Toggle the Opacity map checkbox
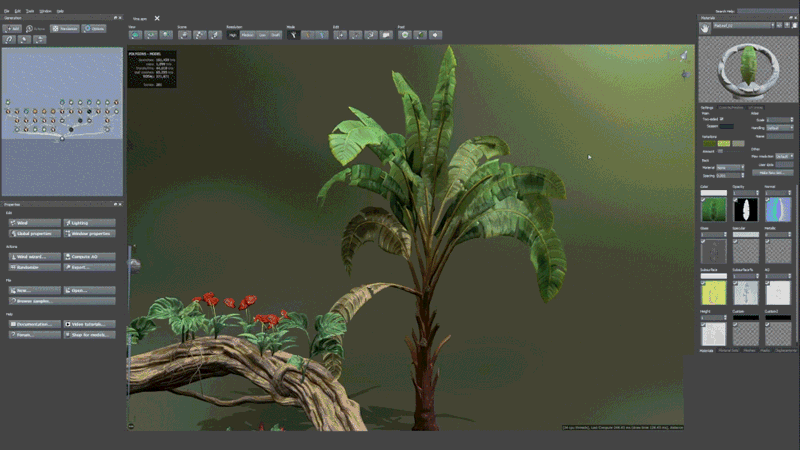The width and height of the screenshot is (800, 450). click(736, 200)
